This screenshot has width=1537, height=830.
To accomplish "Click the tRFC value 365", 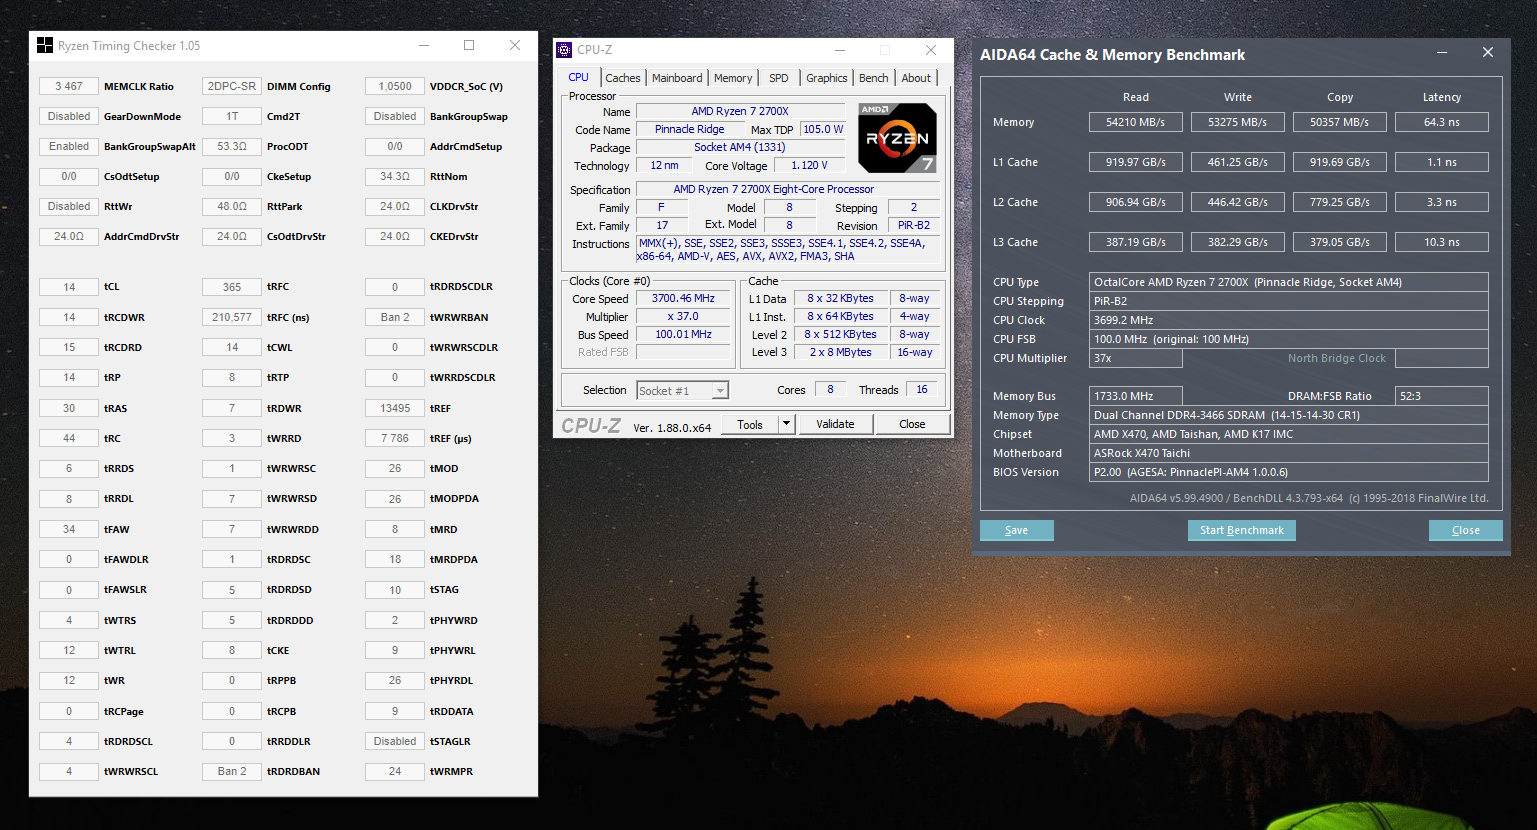I will pos(232,287).
